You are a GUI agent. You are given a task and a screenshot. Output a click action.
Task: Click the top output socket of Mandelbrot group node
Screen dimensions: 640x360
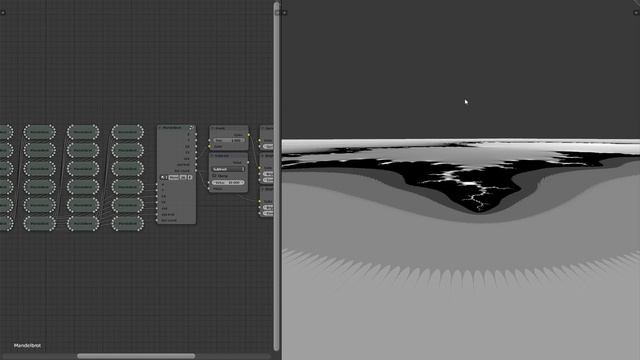(x=196, y=134)
